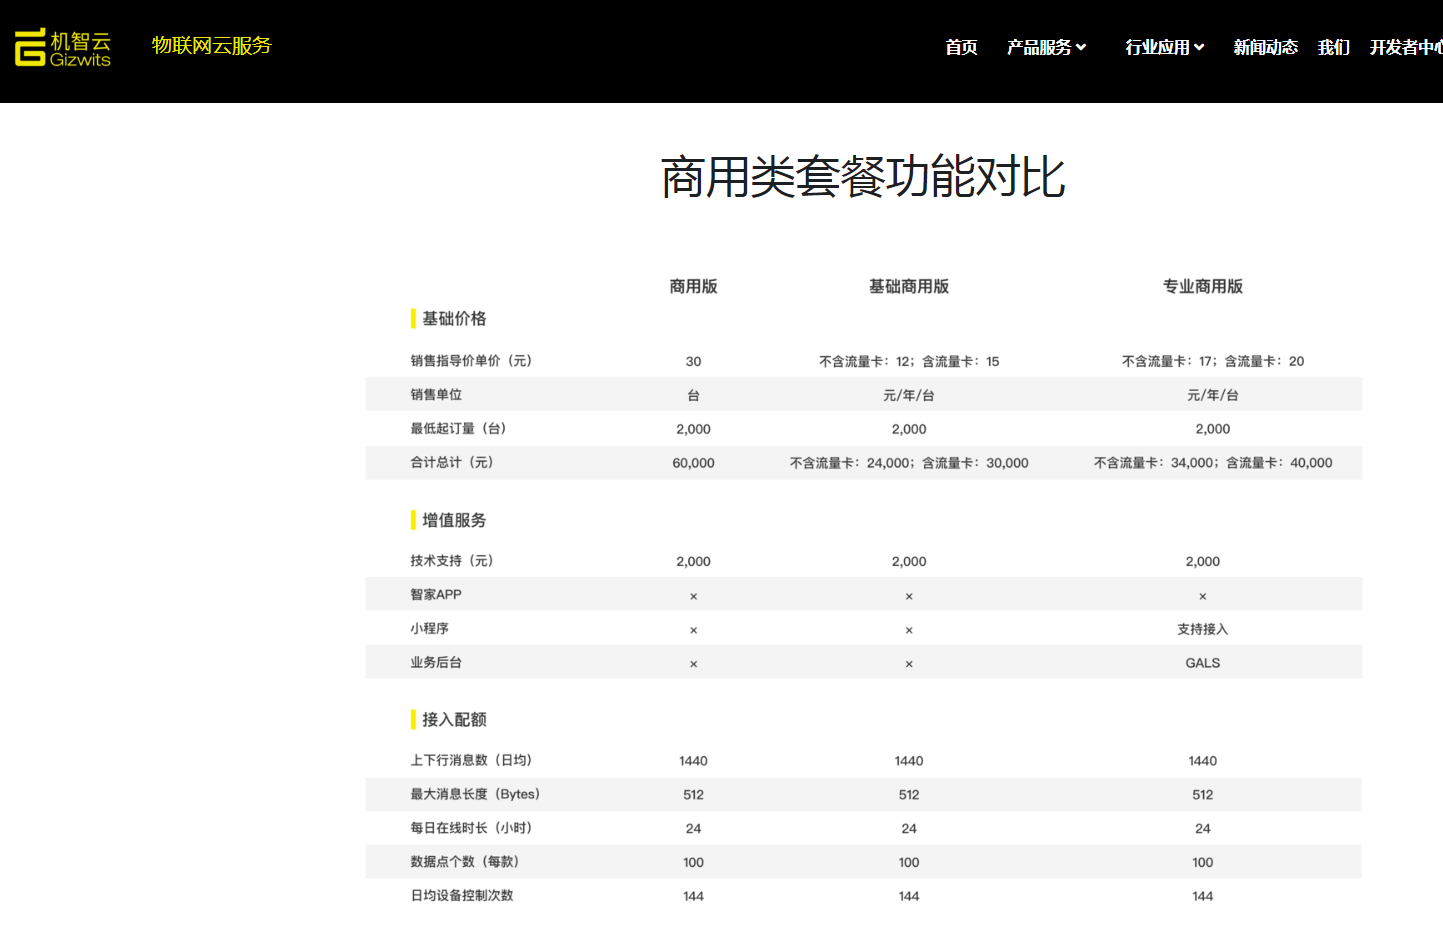Open 新闻动态 in navigation
This screenshot has height=928, width=1443.
(x=1265, y=47)
